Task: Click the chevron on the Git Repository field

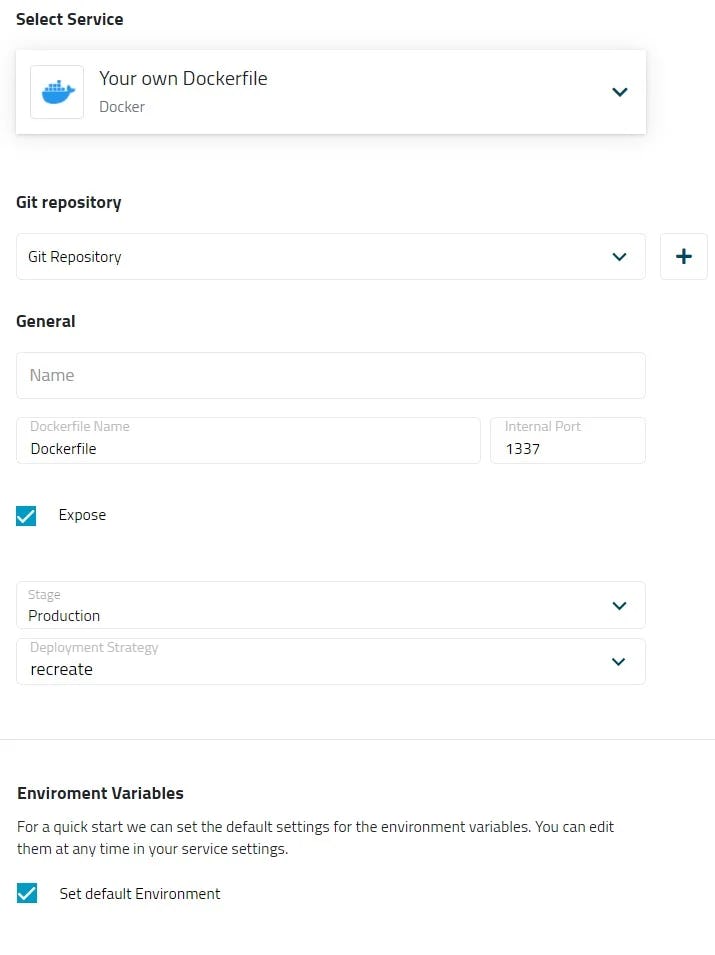Action: [x=619, y=256]
